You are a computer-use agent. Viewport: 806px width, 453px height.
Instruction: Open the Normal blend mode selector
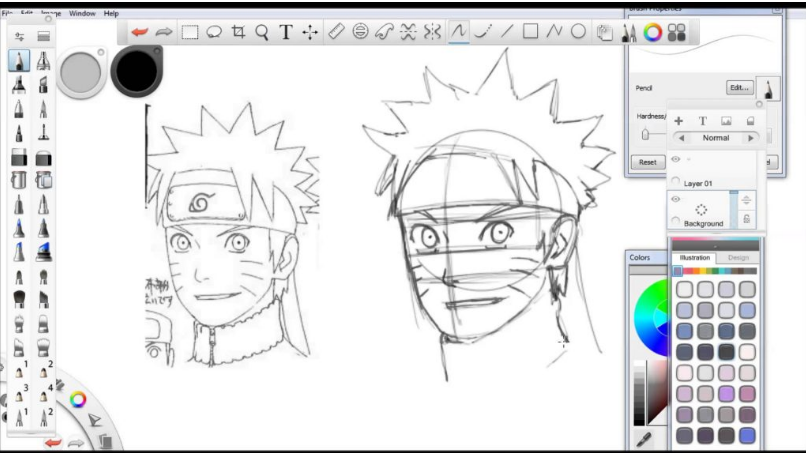716,138
